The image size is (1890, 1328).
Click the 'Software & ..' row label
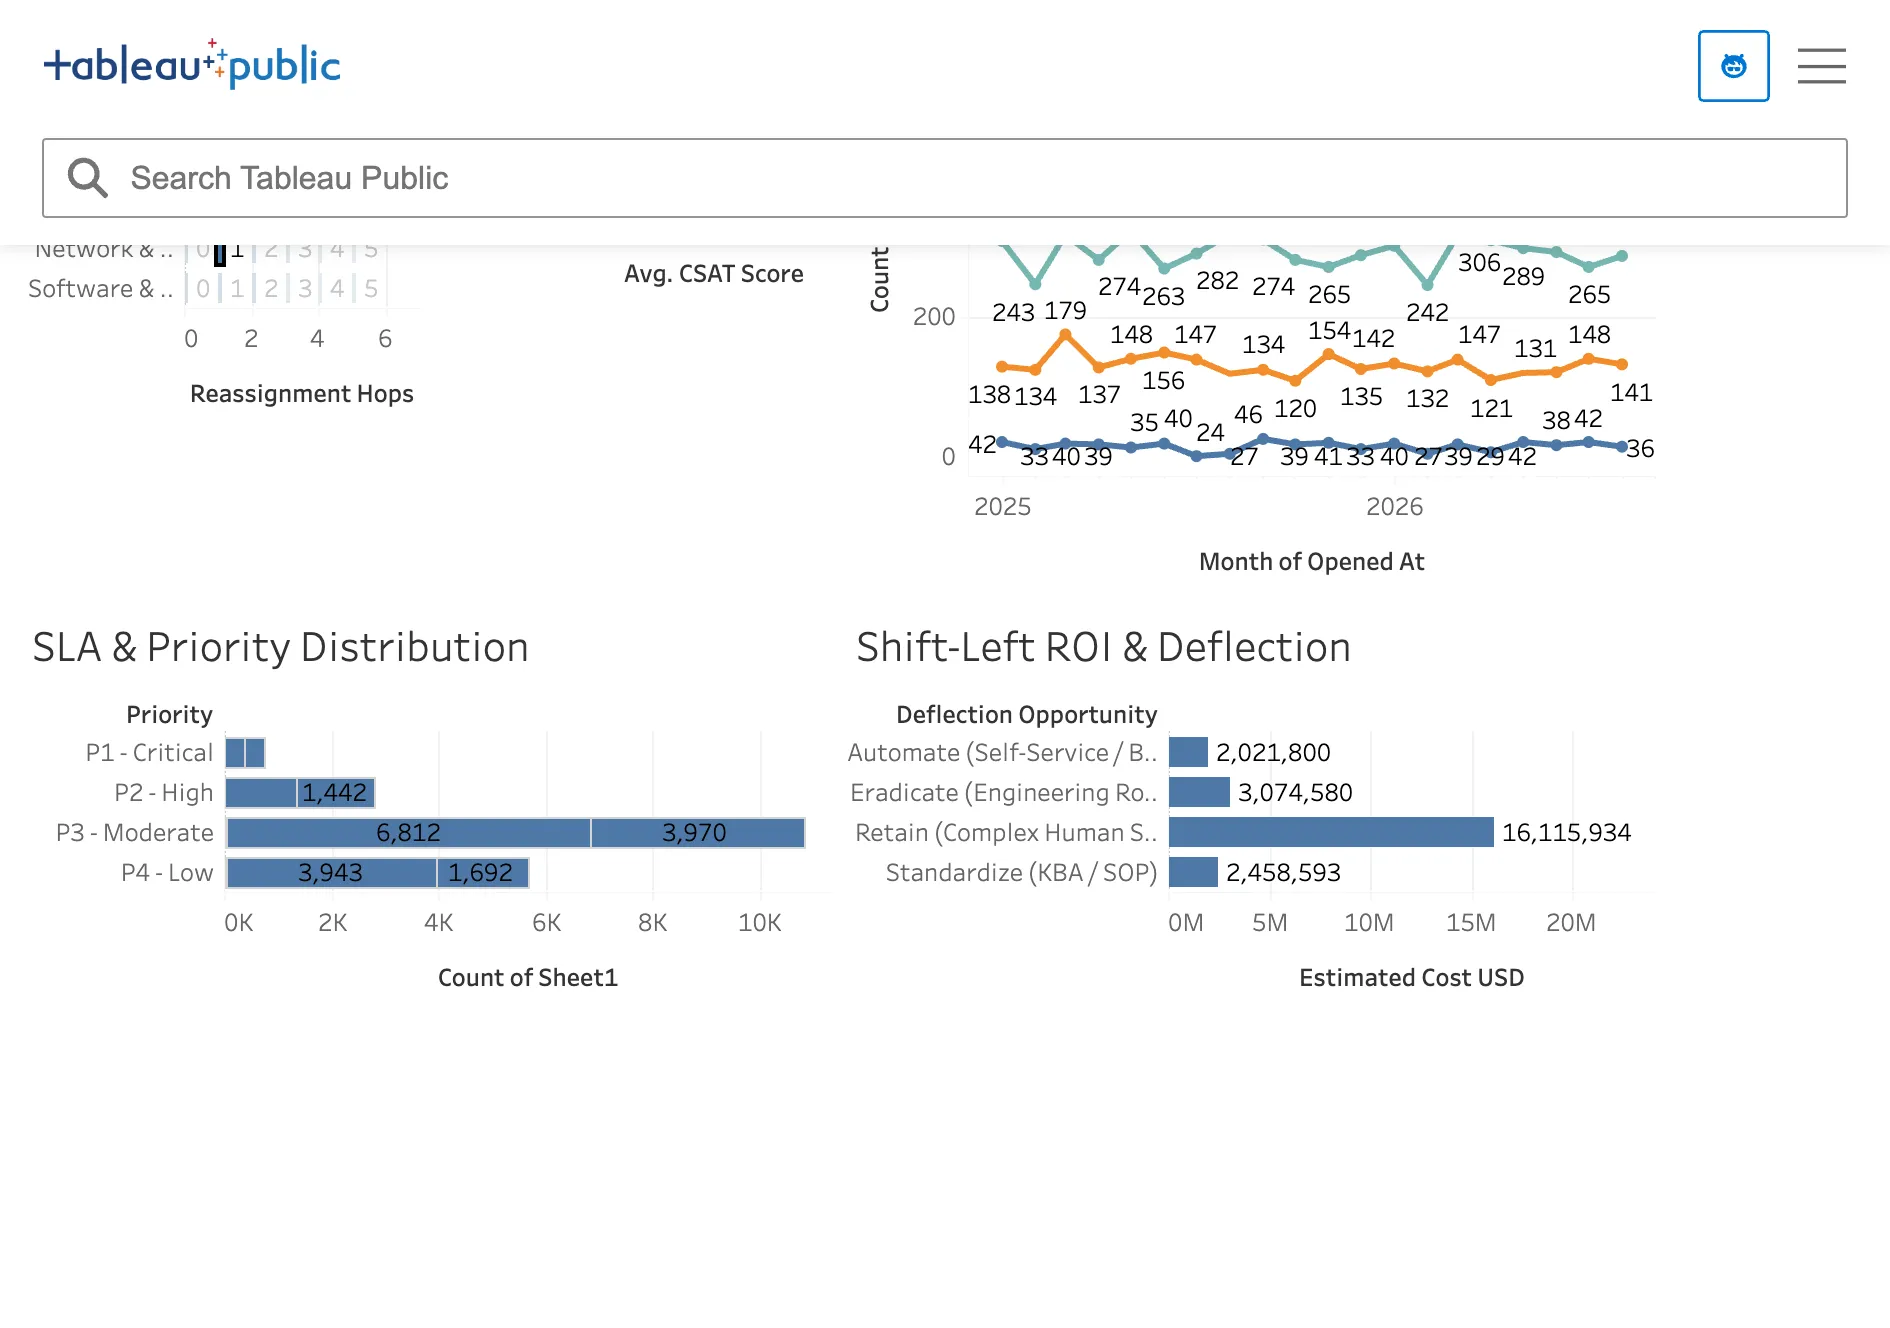pyautogui.click(x=101, y=289)
